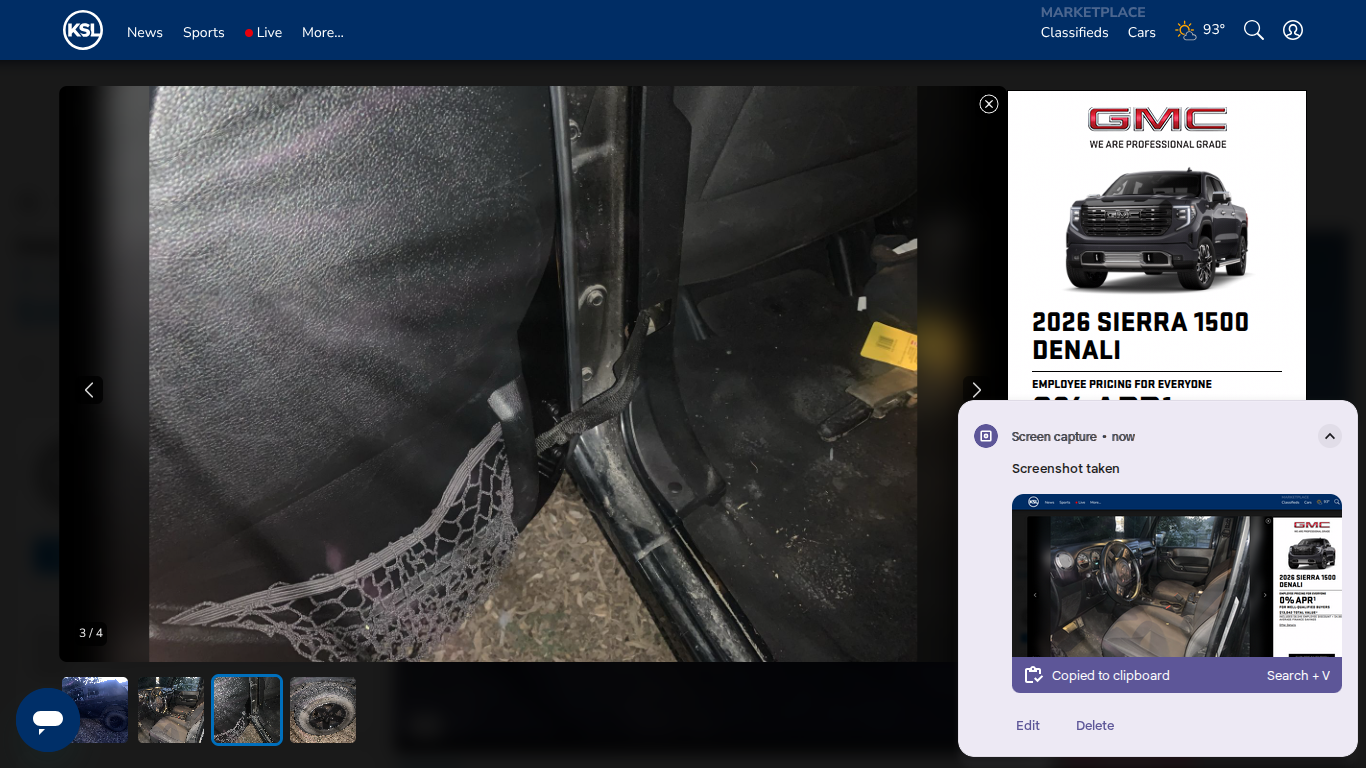This screenshot has width=1366, height=768.
Task: Close the photo gallery viewer
Action: click(x=989, y=104)
